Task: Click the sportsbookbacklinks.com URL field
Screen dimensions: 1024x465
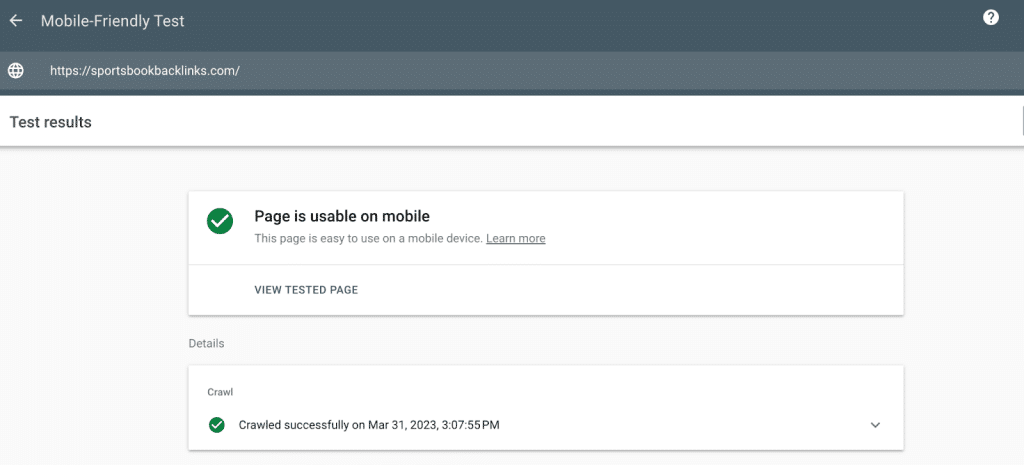Action: click(x=146, y=71)
